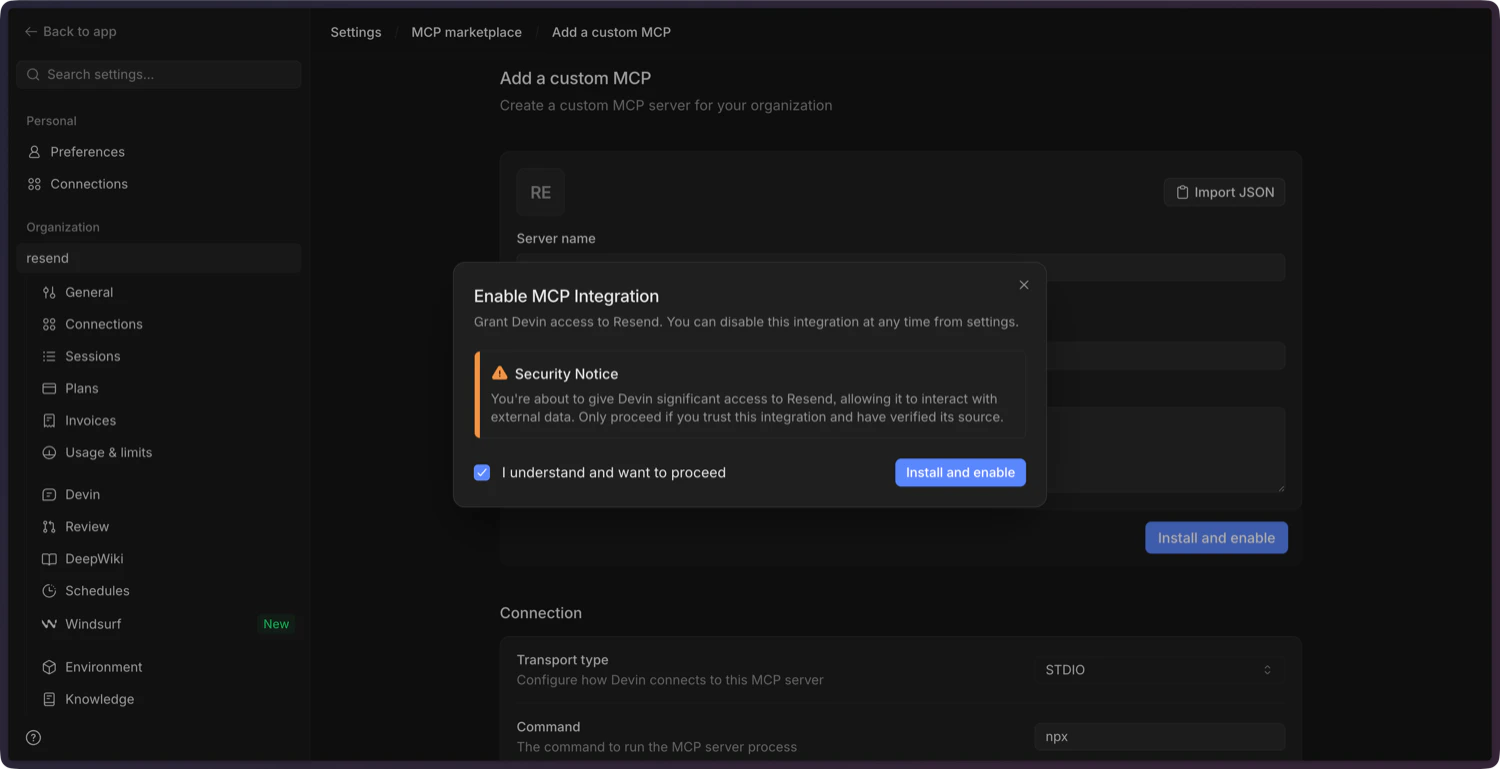The width and height of the screenshot is (1500, 769).
Task: Click the Sessions list icon
Action: (49, 357)
